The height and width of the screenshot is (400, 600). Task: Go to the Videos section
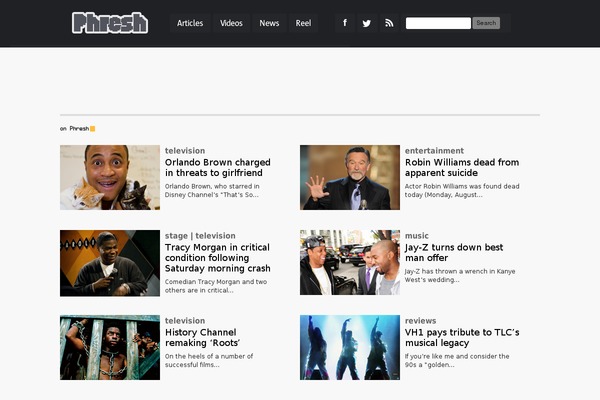231,23
